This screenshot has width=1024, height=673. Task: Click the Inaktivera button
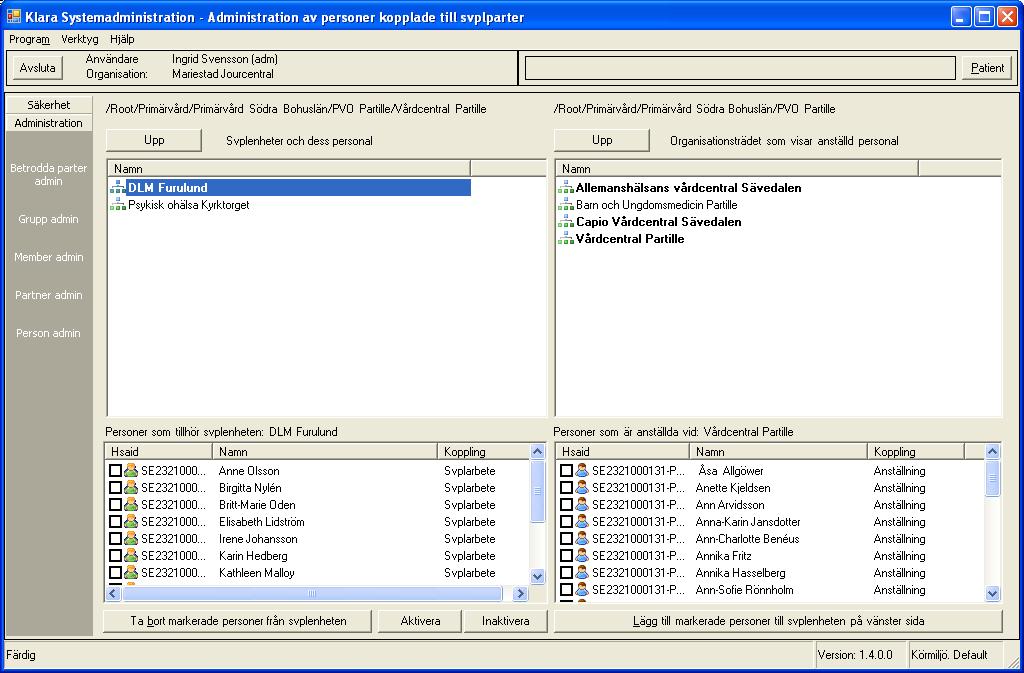505,621
